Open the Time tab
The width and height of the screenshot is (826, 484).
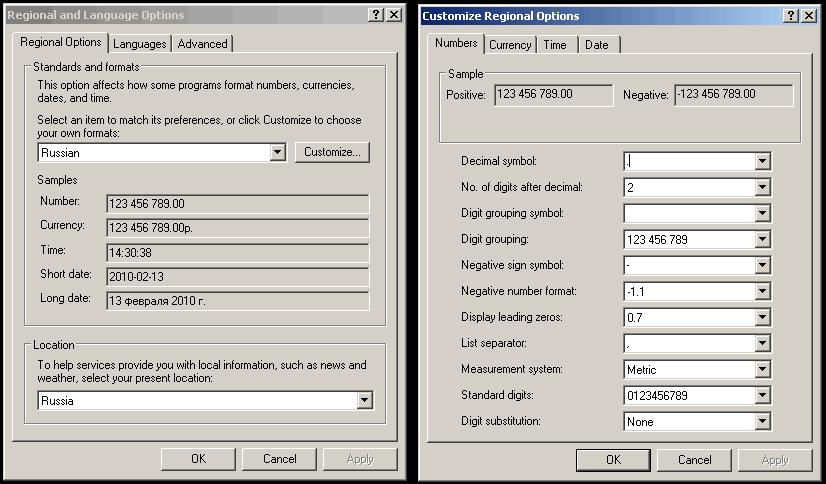pos(555,45)
